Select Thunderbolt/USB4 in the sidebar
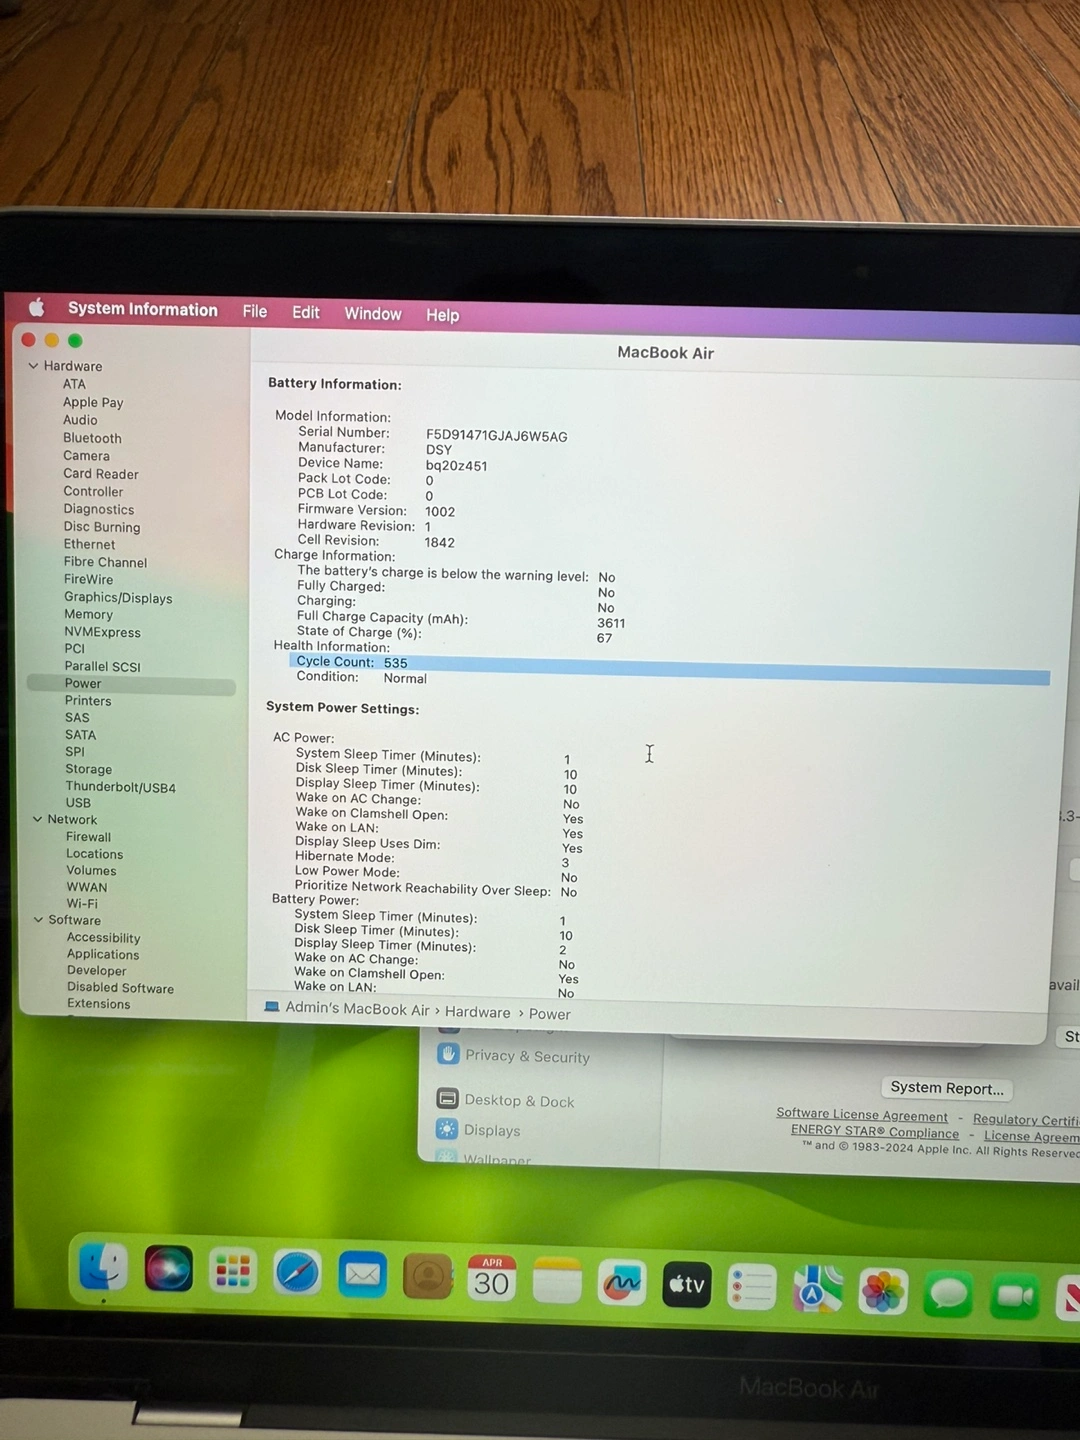This screenshot has height=1440, width=1080. [x=120, y=787]
